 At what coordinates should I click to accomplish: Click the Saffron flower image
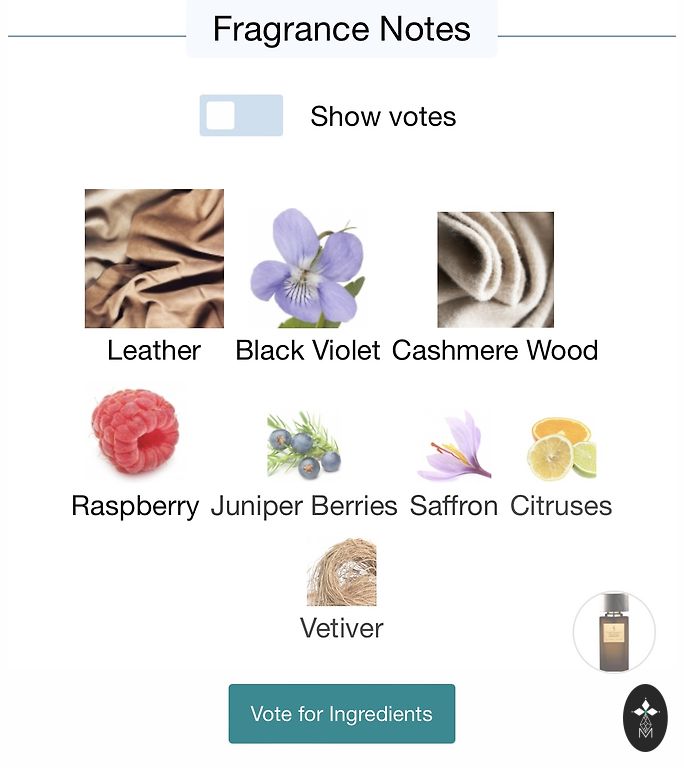tap(454, 446)
